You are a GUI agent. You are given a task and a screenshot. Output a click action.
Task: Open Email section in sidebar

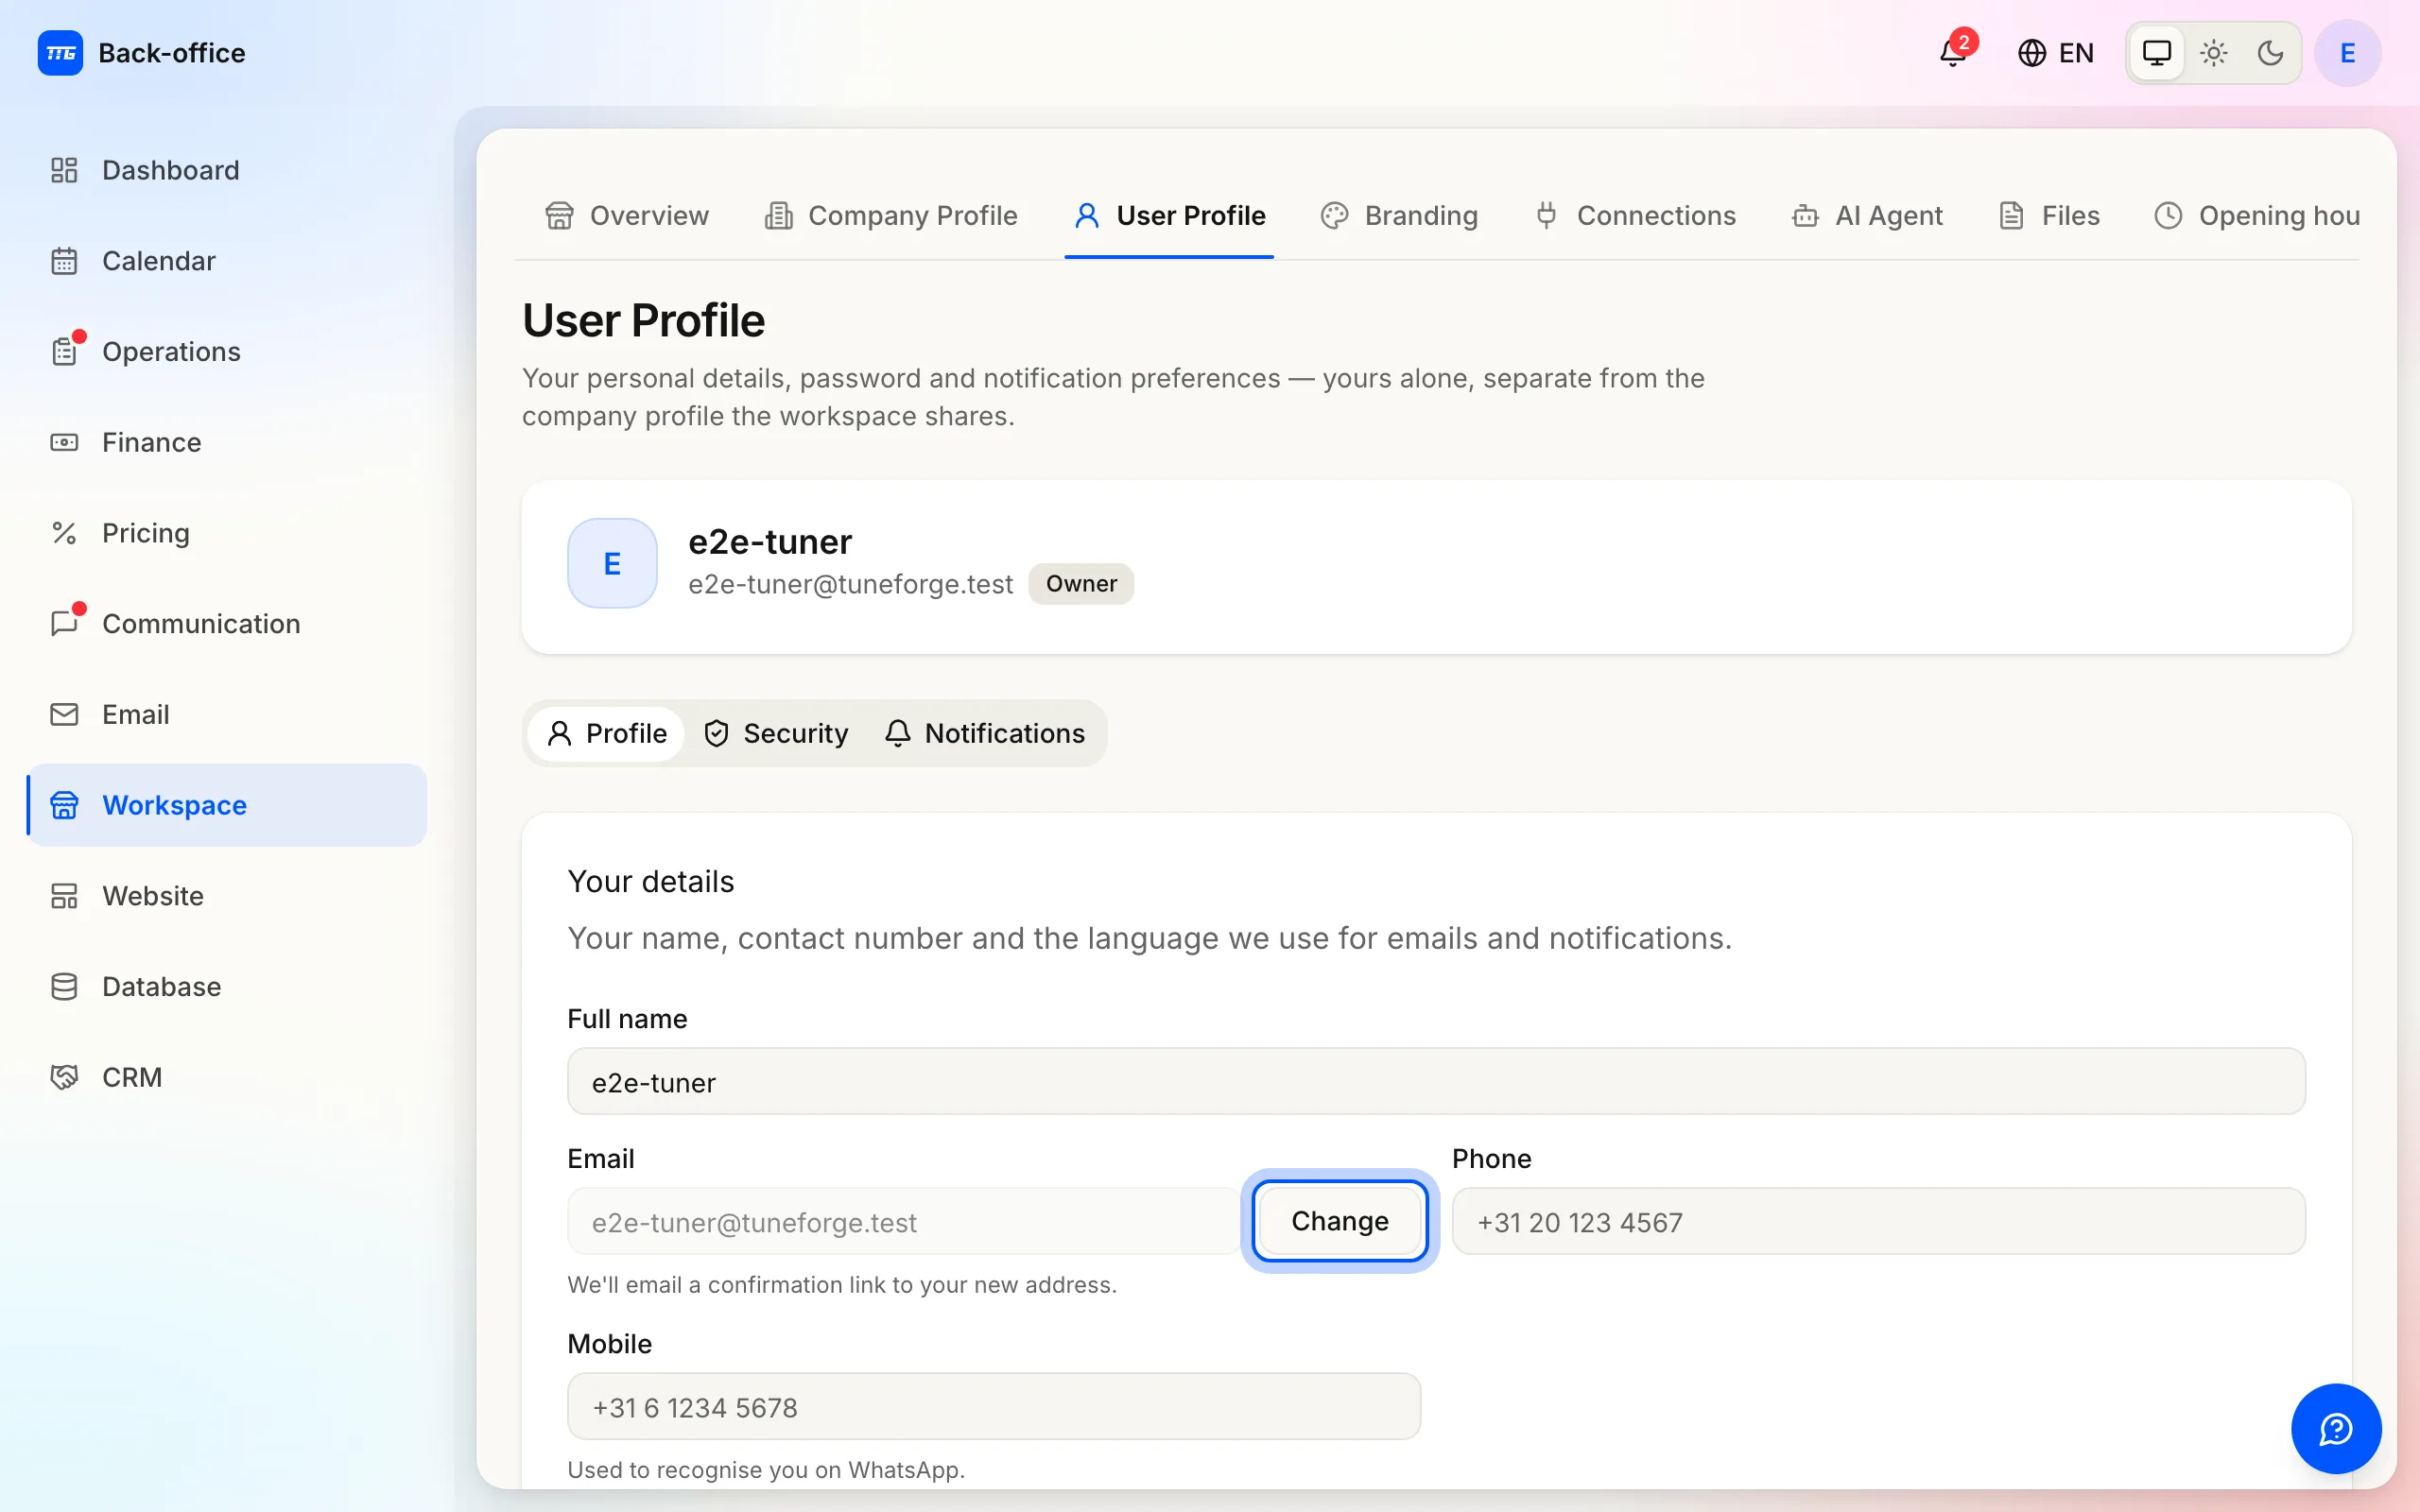(x=227, y=714)
